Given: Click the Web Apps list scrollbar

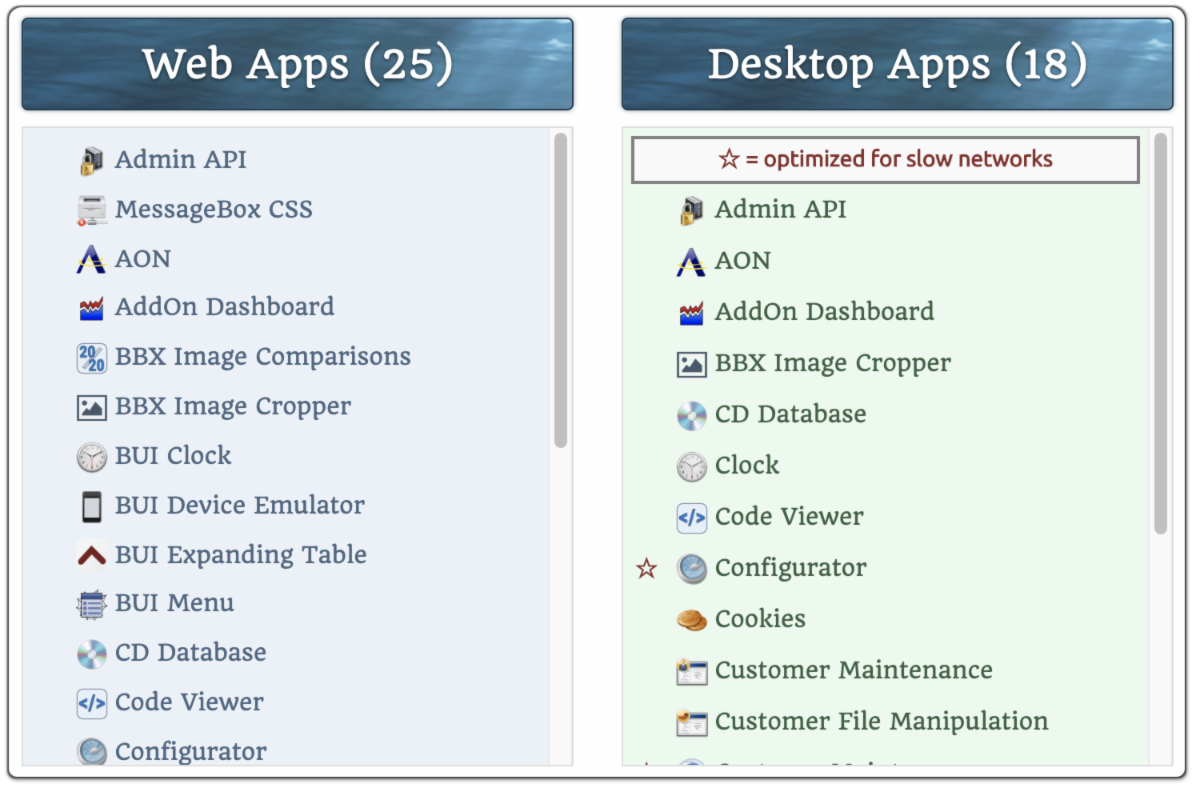Looking at the screenshot, I should pyautogui.click(x=561, y=290).
